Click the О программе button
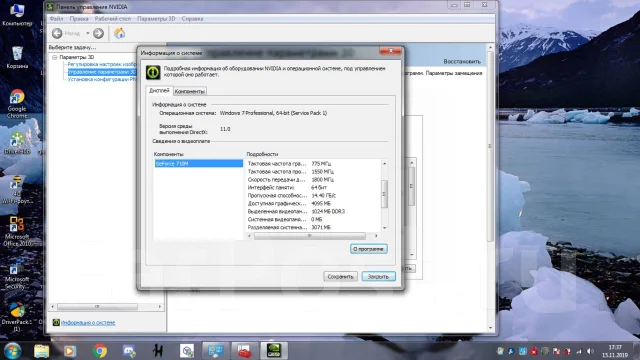This screenshot has height=360, width=640. [369, 249]
